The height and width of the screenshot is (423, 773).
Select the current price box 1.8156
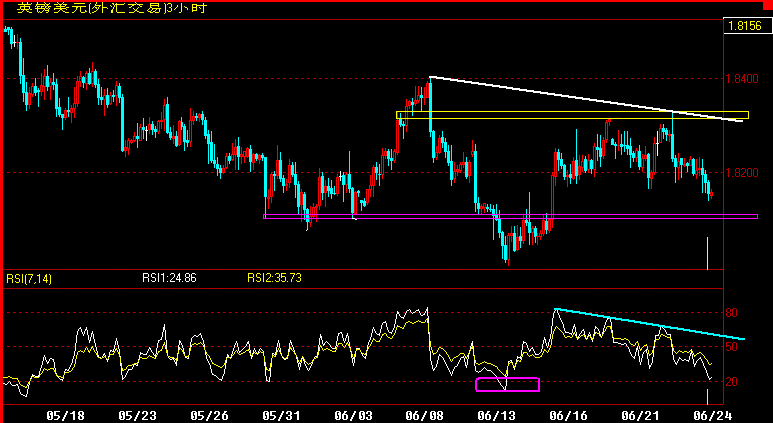pyautogui.click(x=747, y=26)
